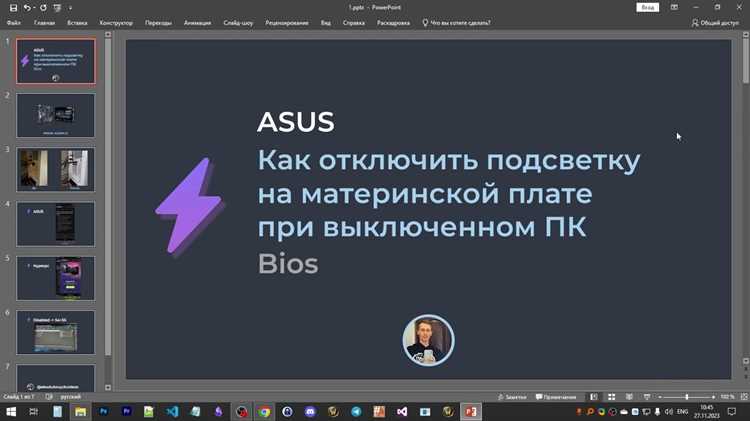Open Premiere Pro from the taskbar

click(126, 411)
